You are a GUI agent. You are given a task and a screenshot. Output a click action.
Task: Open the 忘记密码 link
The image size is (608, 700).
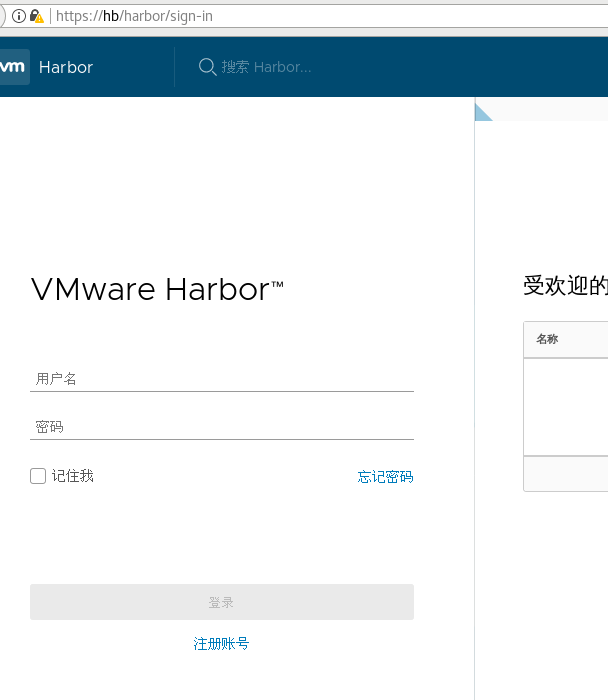tap(385, 477)
